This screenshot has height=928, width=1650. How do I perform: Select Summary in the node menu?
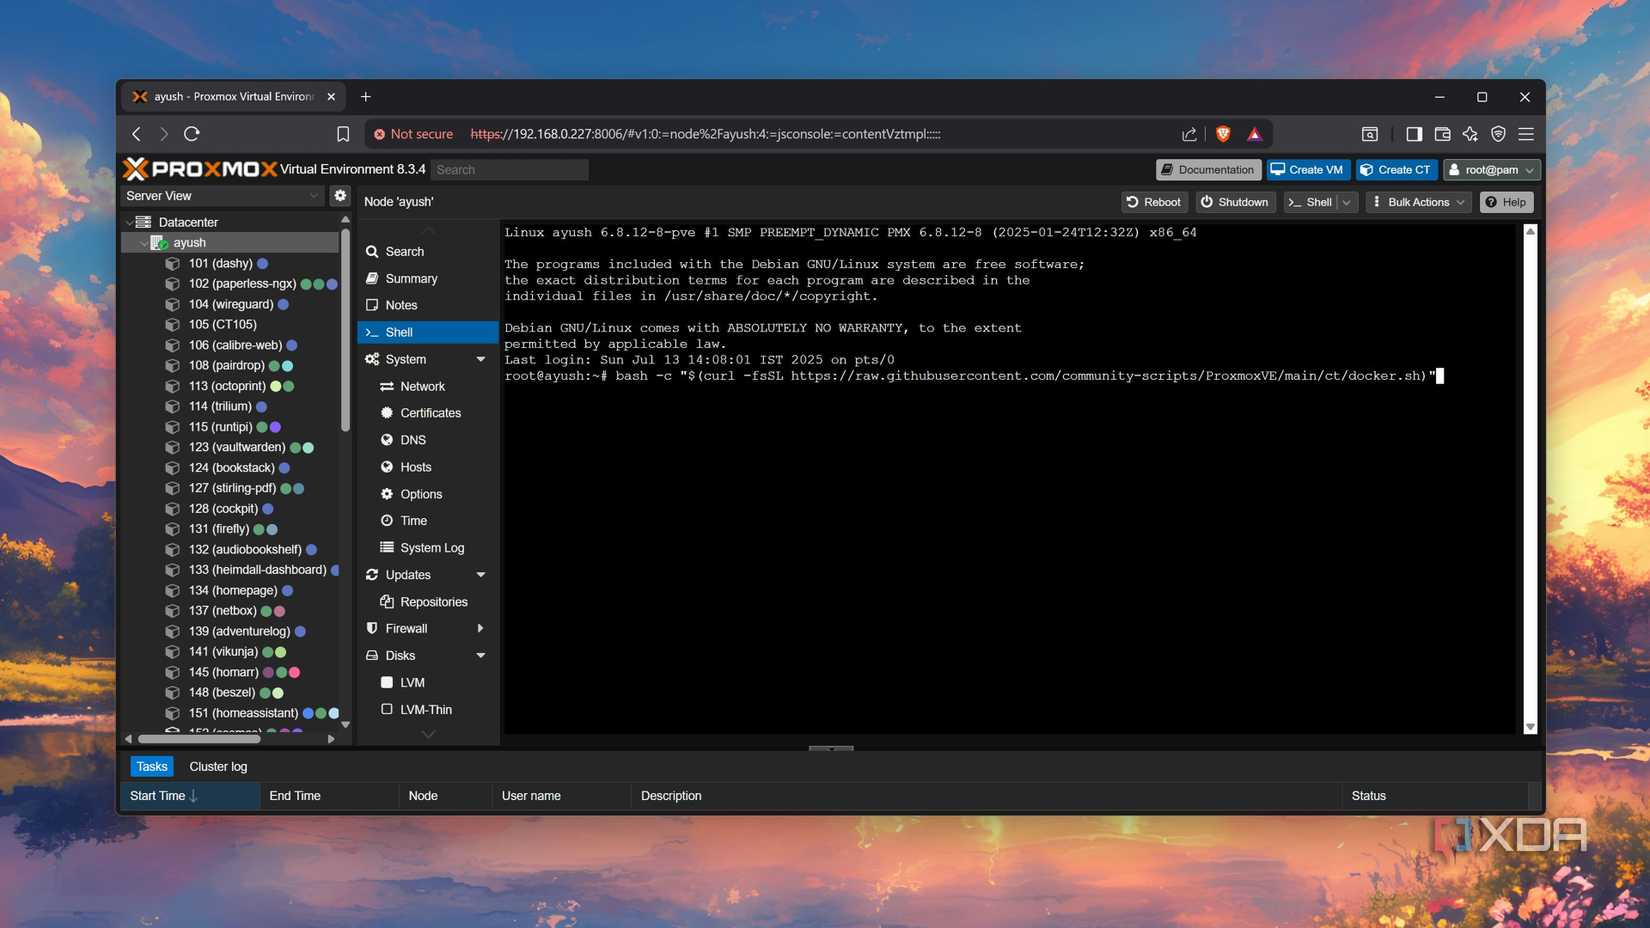(411, 278)
